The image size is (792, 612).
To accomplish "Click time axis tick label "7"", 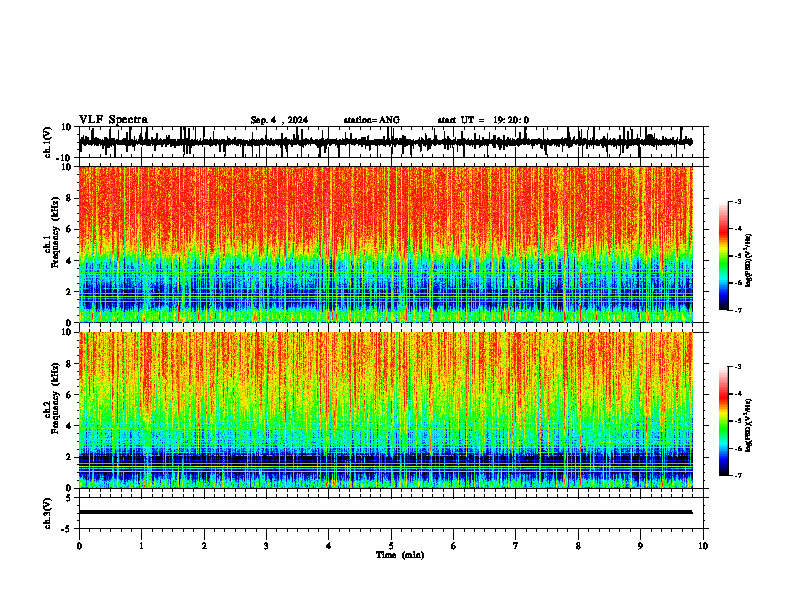I will point(516,546).
